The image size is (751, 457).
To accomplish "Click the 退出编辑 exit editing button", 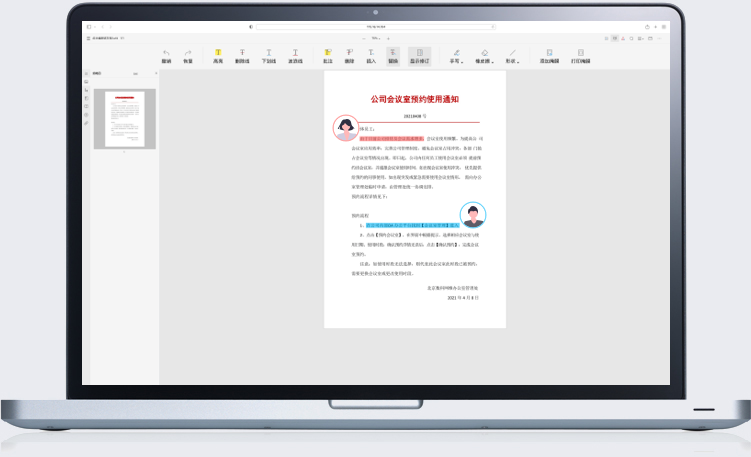I will [548, 55].
